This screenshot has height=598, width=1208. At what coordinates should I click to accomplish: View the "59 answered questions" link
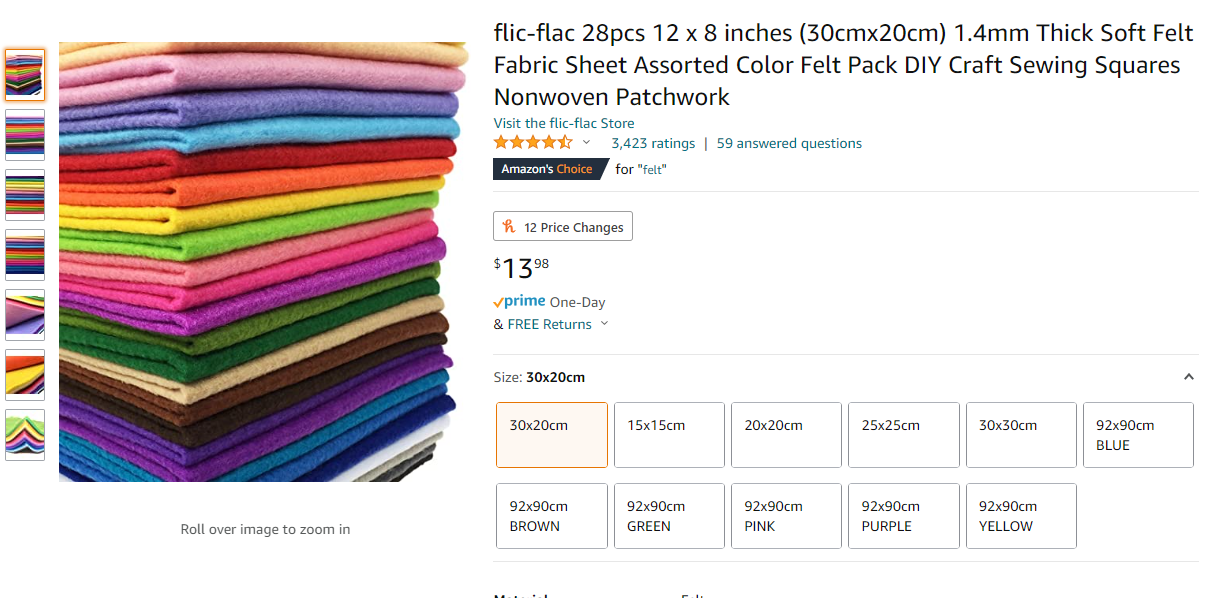(x=789, y=143)
